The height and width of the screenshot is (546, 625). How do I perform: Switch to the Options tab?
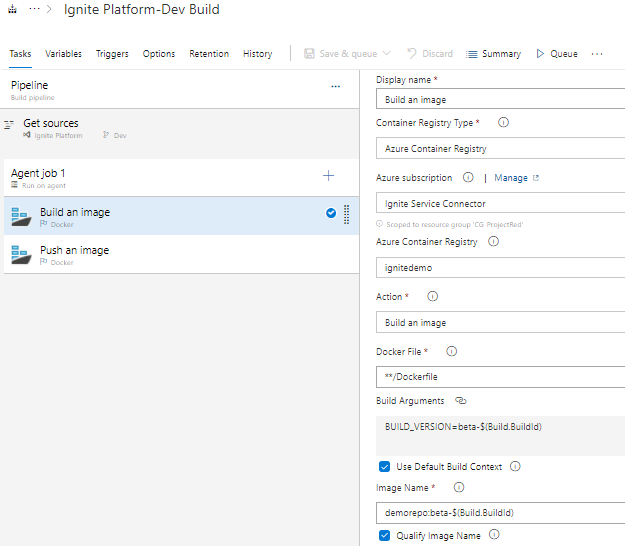coord(159,54)
